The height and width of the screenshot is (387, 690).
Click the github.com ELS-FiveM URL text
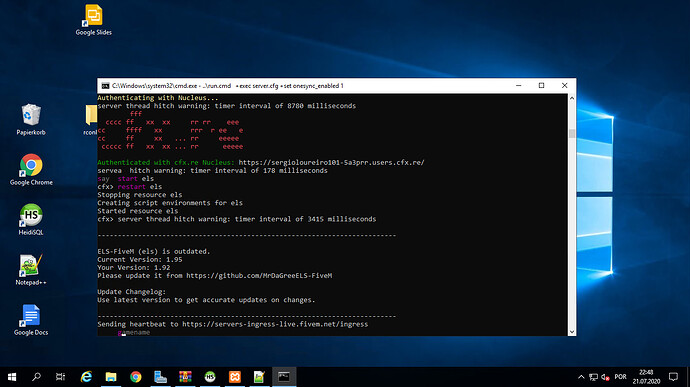259,276
